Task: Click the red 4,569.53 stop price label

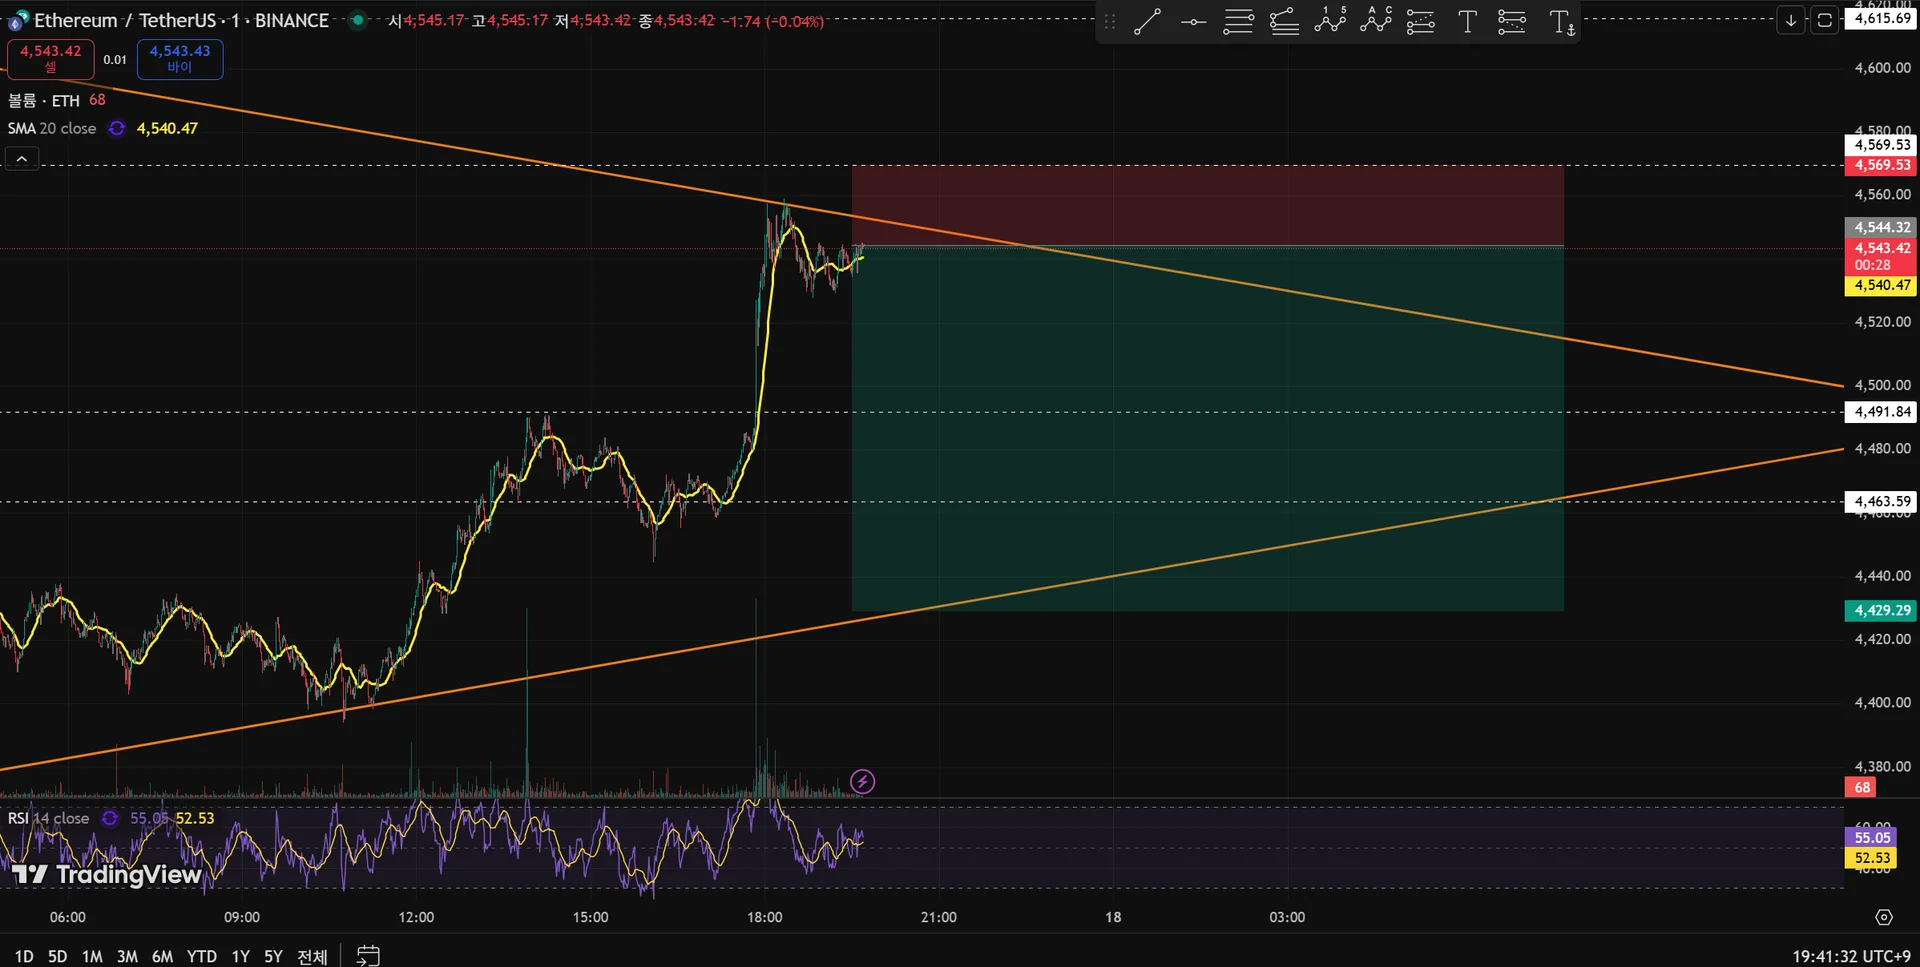Action: point(1881,165)
